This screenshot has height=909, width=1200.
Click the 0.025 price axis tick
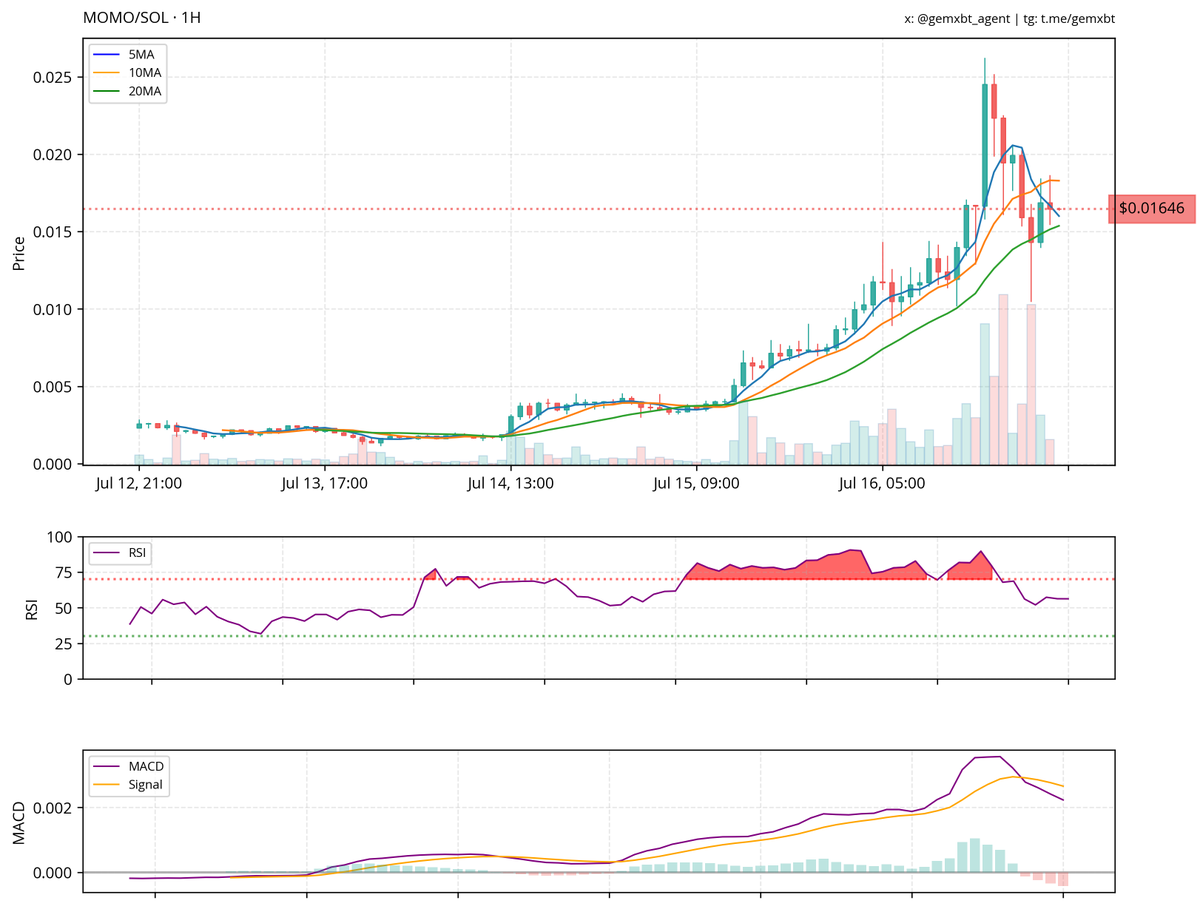52,78
